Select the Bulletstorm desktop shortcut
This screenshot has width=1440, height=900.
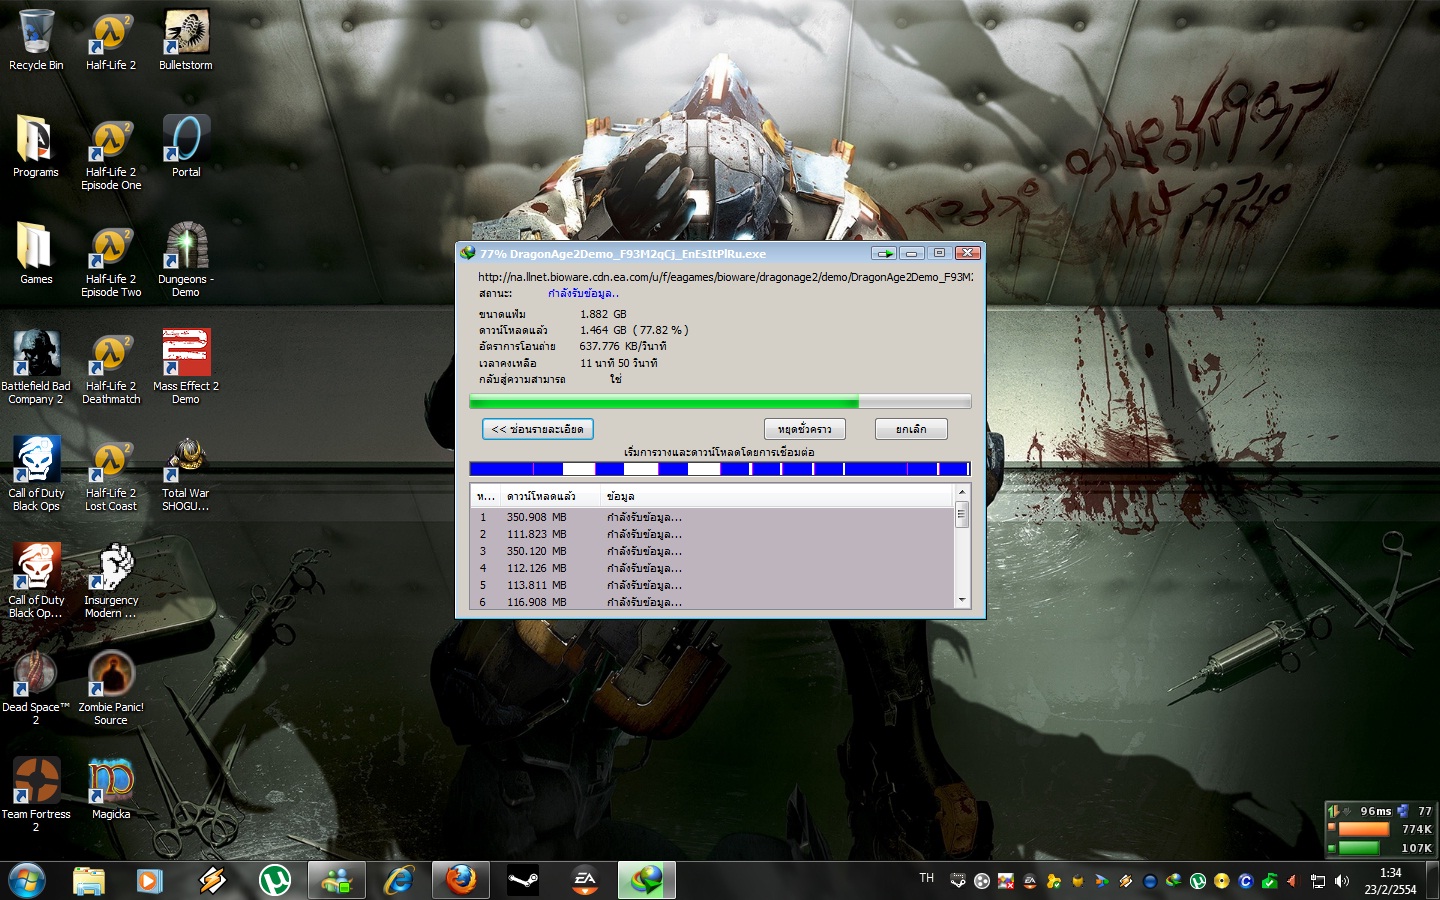186,41
